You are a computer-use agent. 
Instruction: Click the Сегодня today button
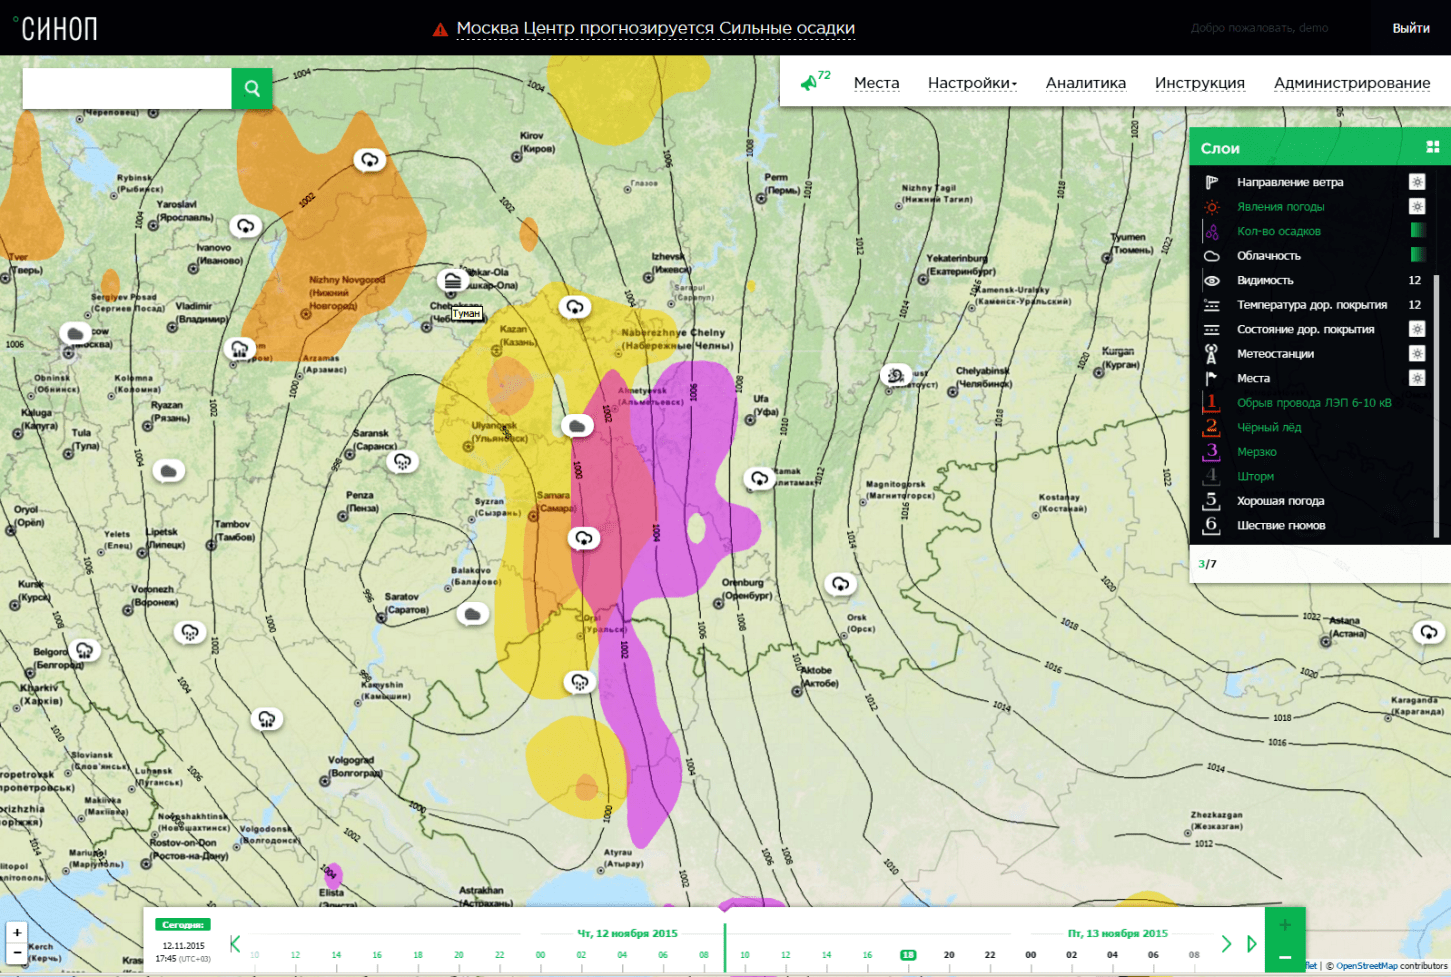183,925
